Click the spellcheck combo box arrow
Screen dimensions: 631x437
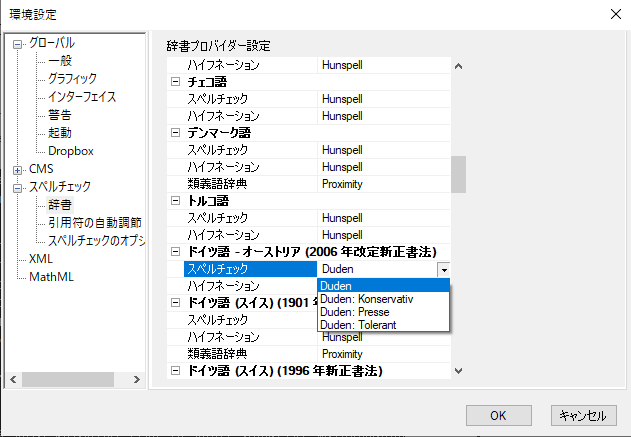(443, 270)
